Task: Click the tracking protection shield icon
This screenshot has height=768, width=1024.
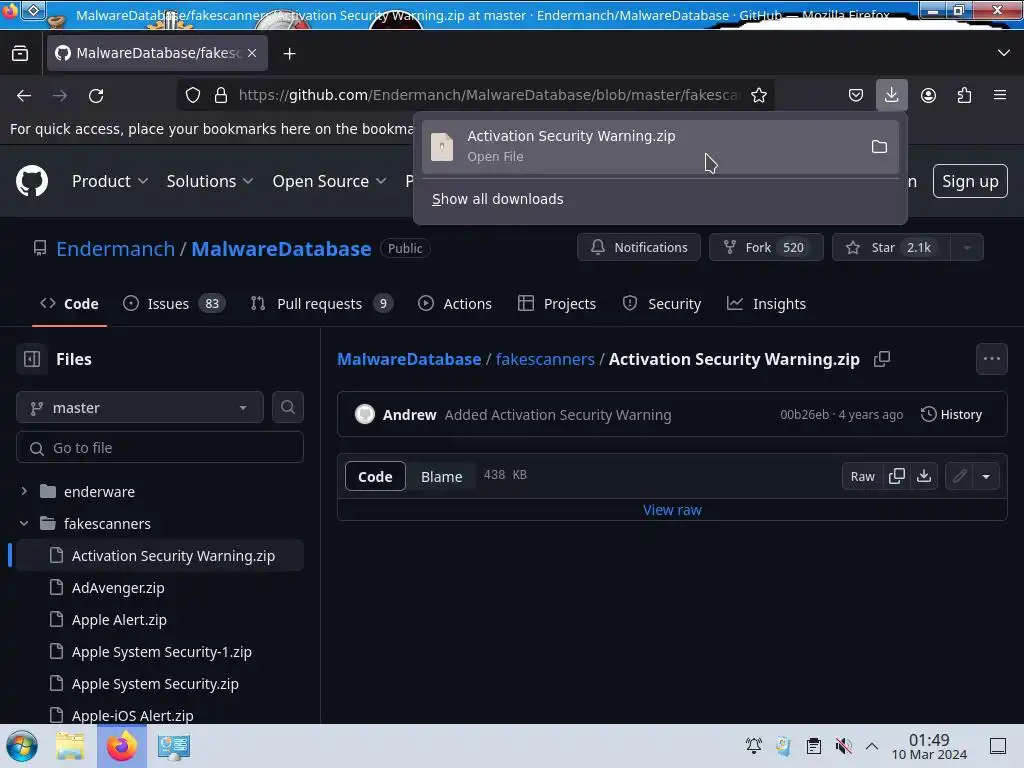Action: [193, 95]
